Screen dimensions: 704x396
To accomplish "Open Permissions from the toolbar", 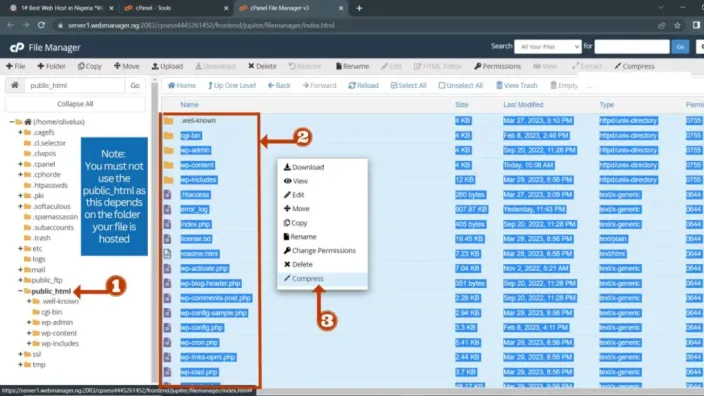I will (497, 66).
